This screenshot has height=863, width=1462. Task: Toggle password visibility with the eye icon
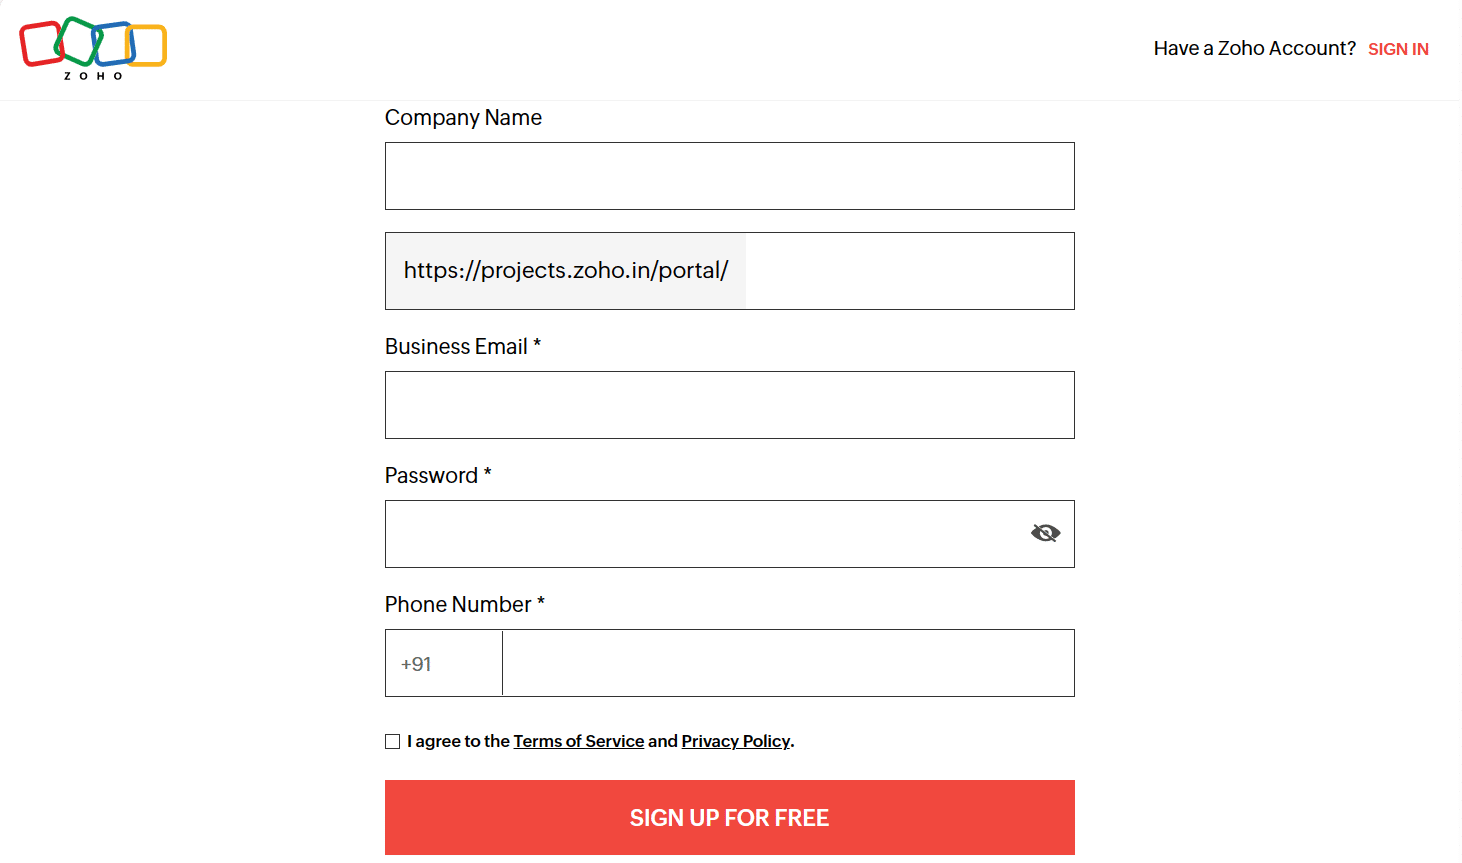tap(1045, 533)
